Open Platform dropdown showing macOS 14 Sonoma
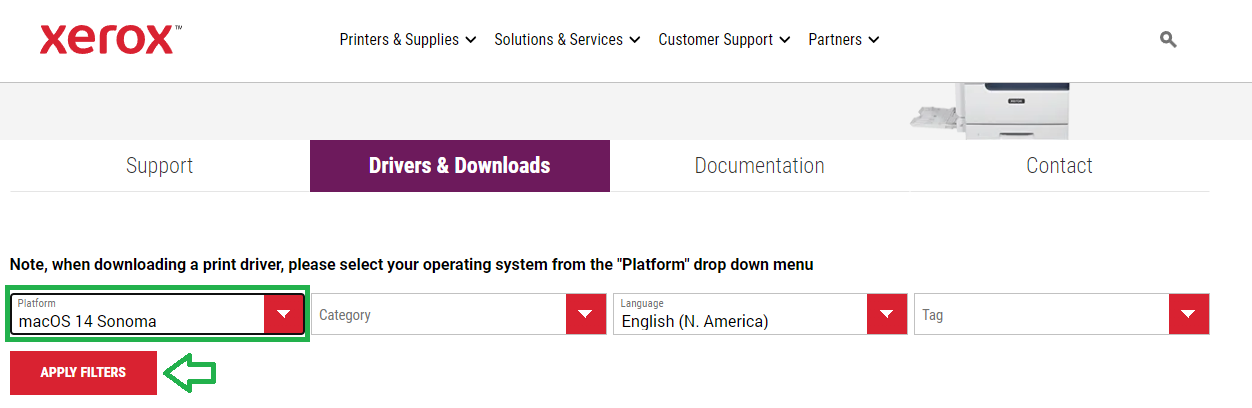 [x=158, y=314]
